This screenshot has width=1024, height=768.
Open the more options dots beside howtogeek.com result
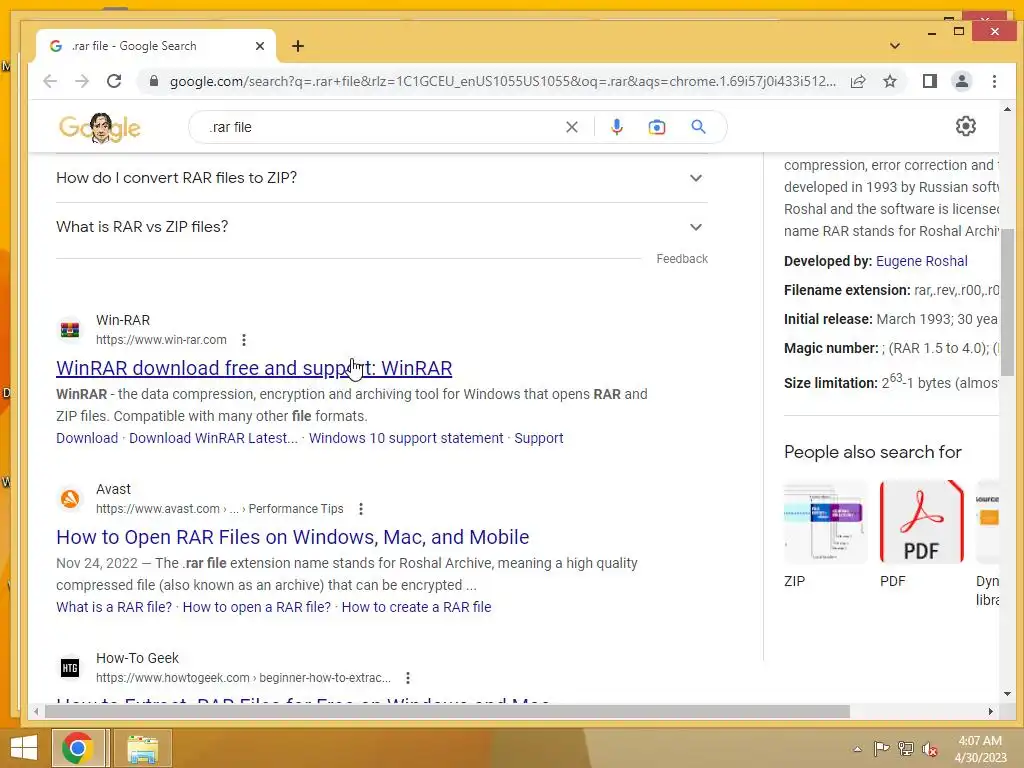(x=408, y=678)
